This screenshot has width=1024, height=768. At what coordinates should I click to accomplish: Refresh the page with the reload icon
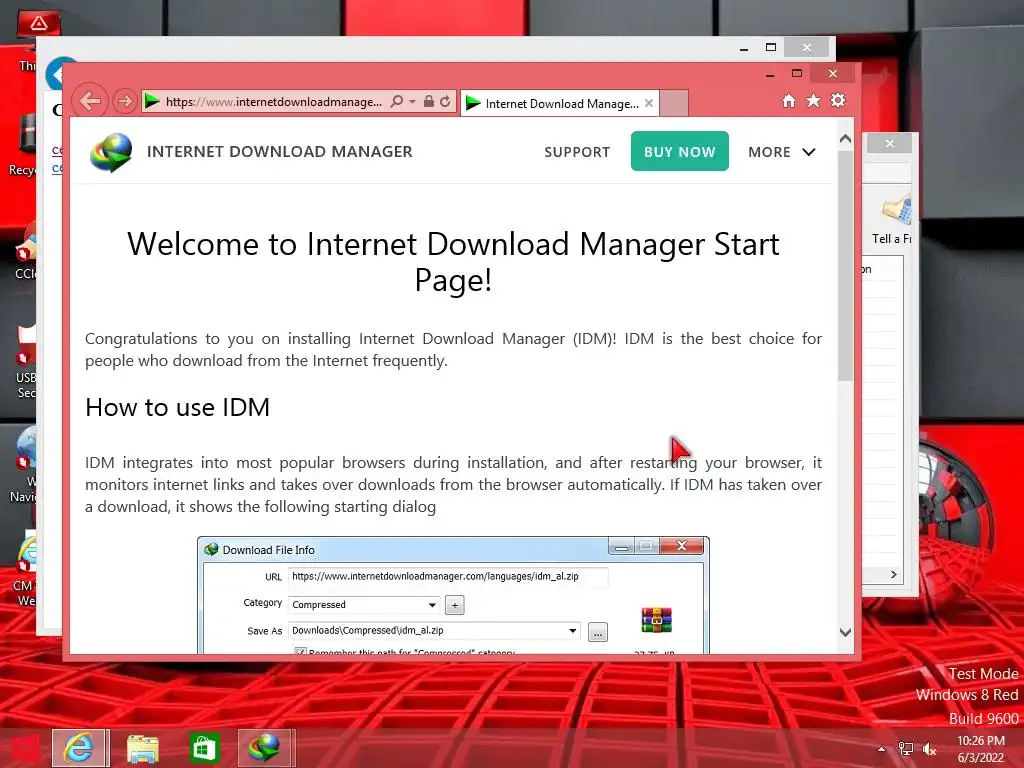(x=445, y=101)
